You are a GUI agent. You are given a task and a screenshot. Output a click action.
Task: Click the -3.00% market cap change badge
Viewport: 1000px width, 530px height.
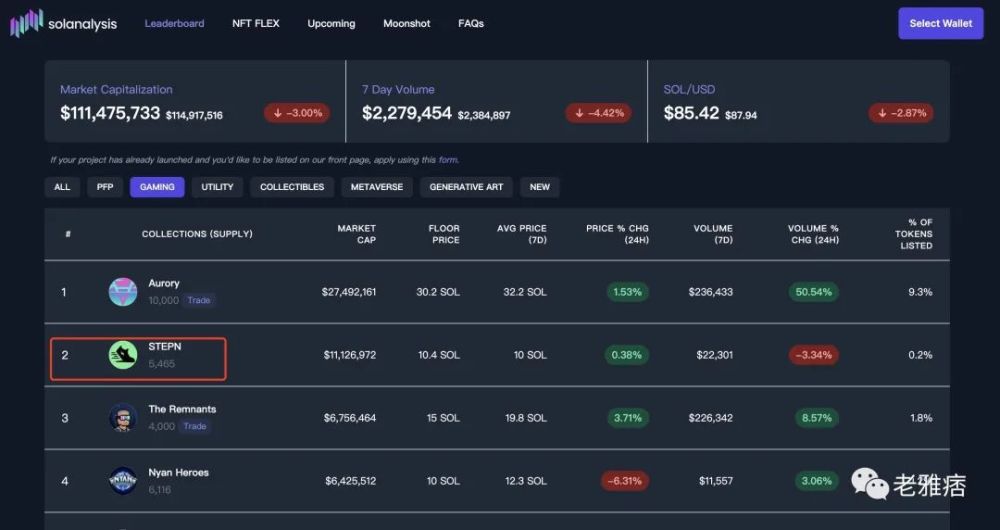(x=297, y=113)
